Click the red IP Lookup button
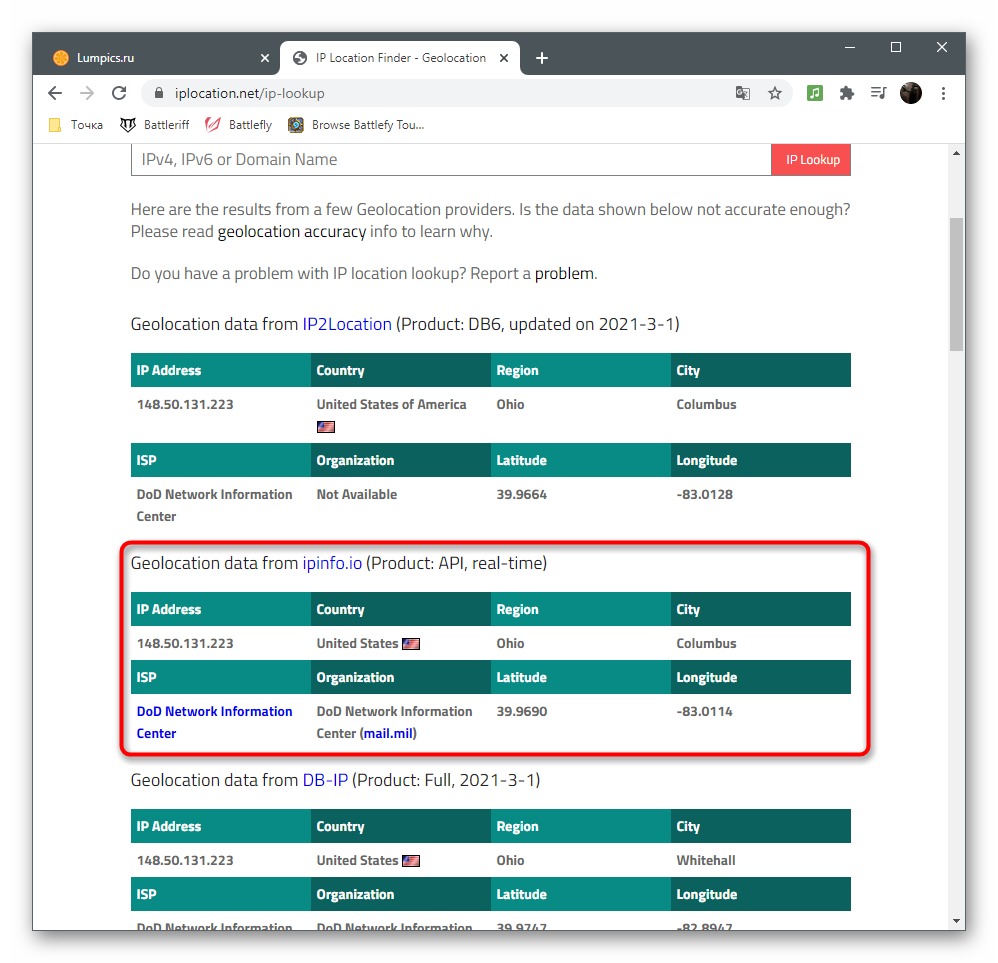The image size is (998, 963). pyautogui.click(x=812, y=160)
